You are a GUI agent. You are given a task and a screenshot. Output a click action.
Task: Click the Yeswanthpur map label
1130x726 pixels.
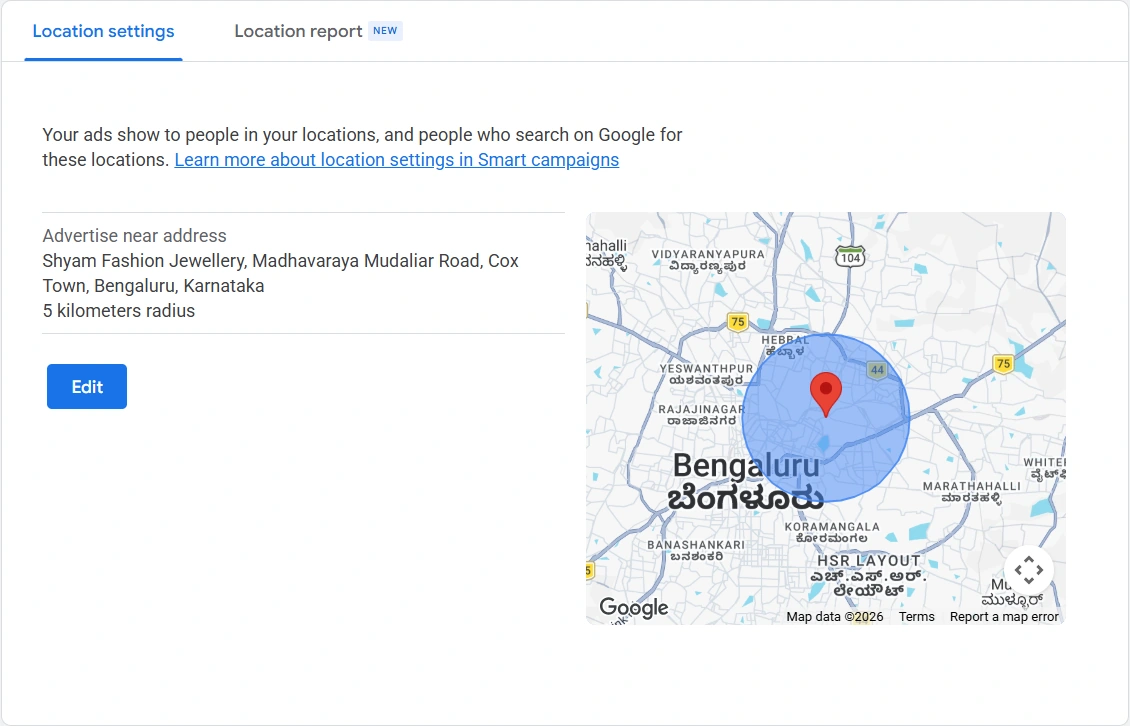706,374
